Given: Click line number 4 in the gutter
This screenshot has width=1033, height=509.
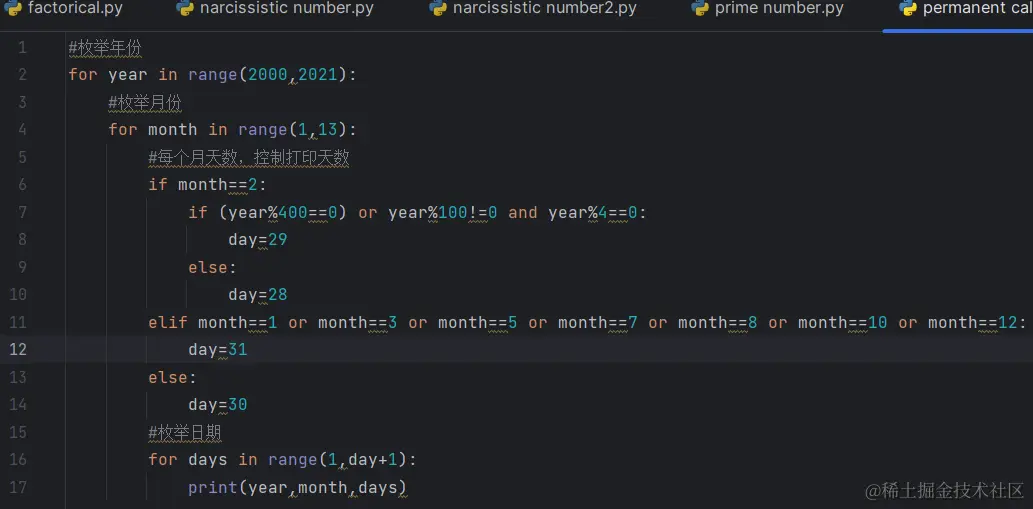Looking at the screenshot, I should (23, 130).
